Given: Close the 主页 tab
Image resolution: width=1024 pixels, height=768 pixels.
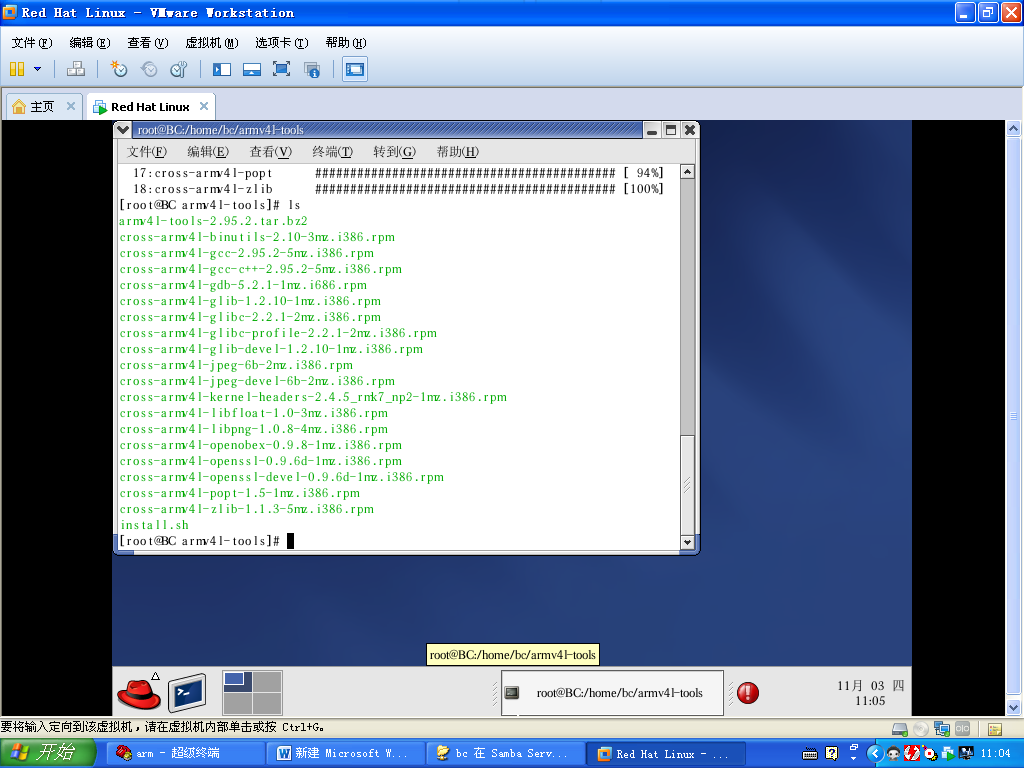Looking at the screenshot, I should (x=71, y=106).
